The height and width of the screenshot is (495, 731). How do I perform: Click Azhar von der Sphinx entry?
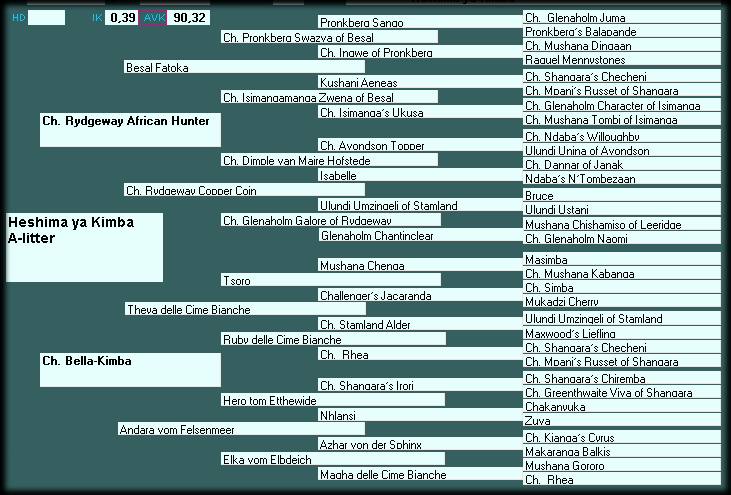click(421, 444)
